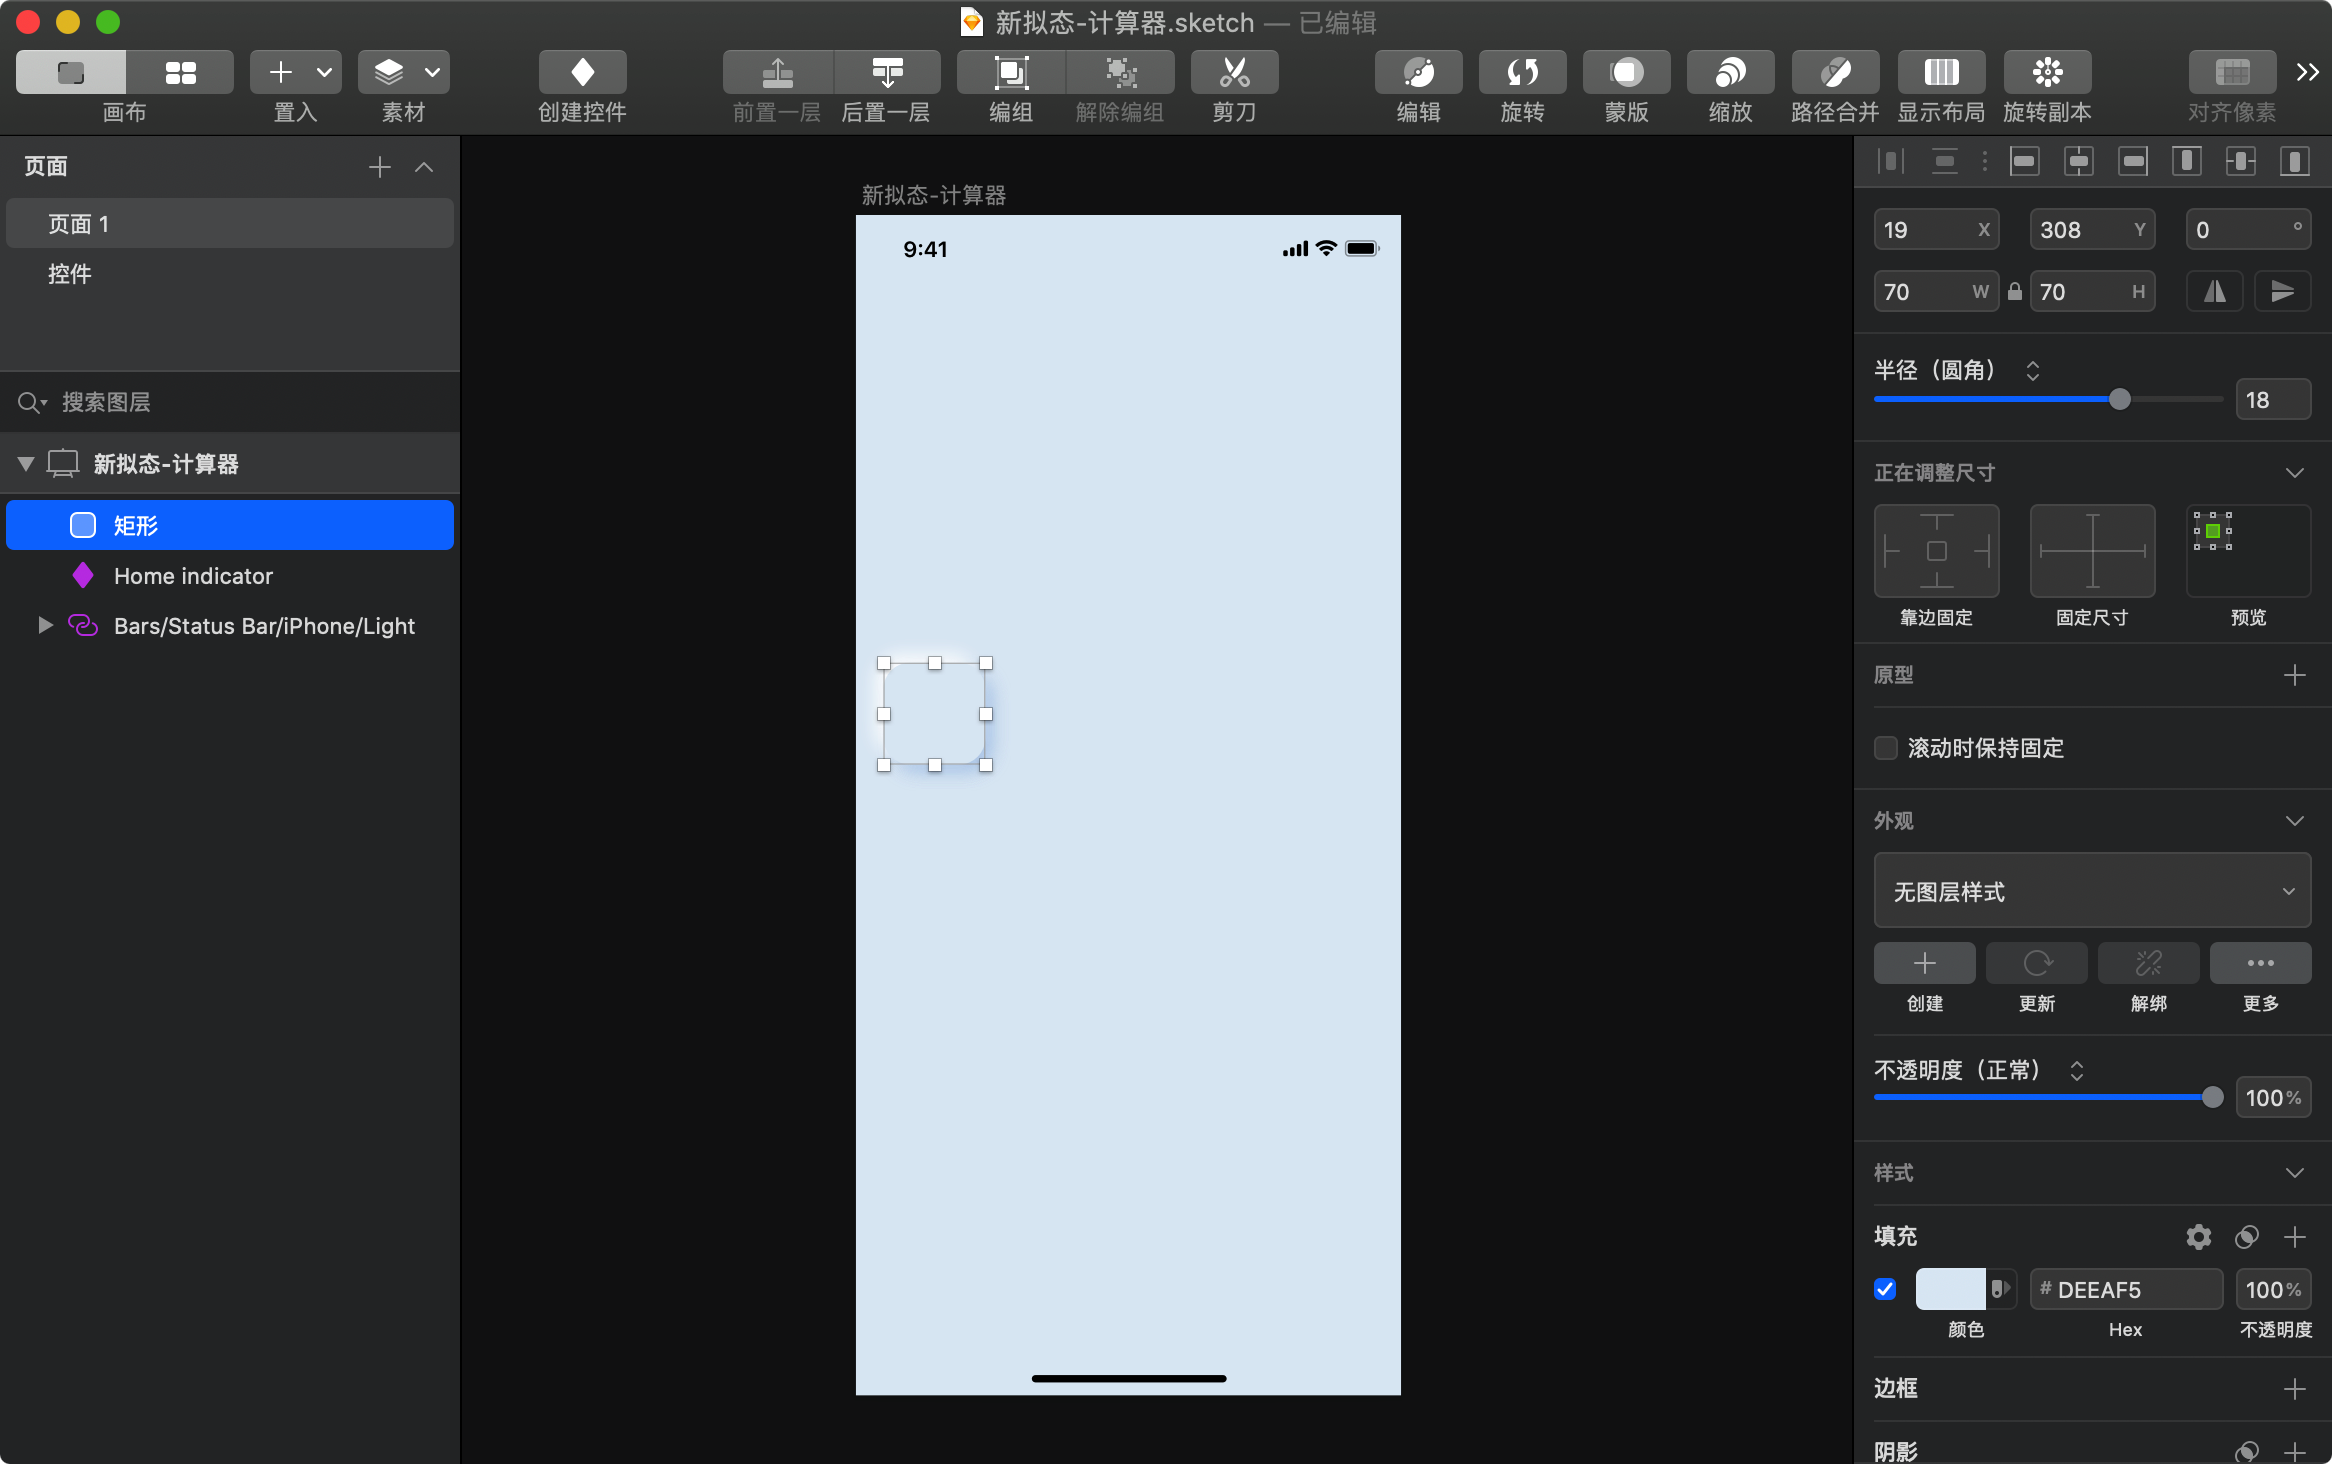Screen dimensions: 2332x1464
Task: Open the 素材 dropdown arrow
Action: pyautogui.click(x=433, y=72)
